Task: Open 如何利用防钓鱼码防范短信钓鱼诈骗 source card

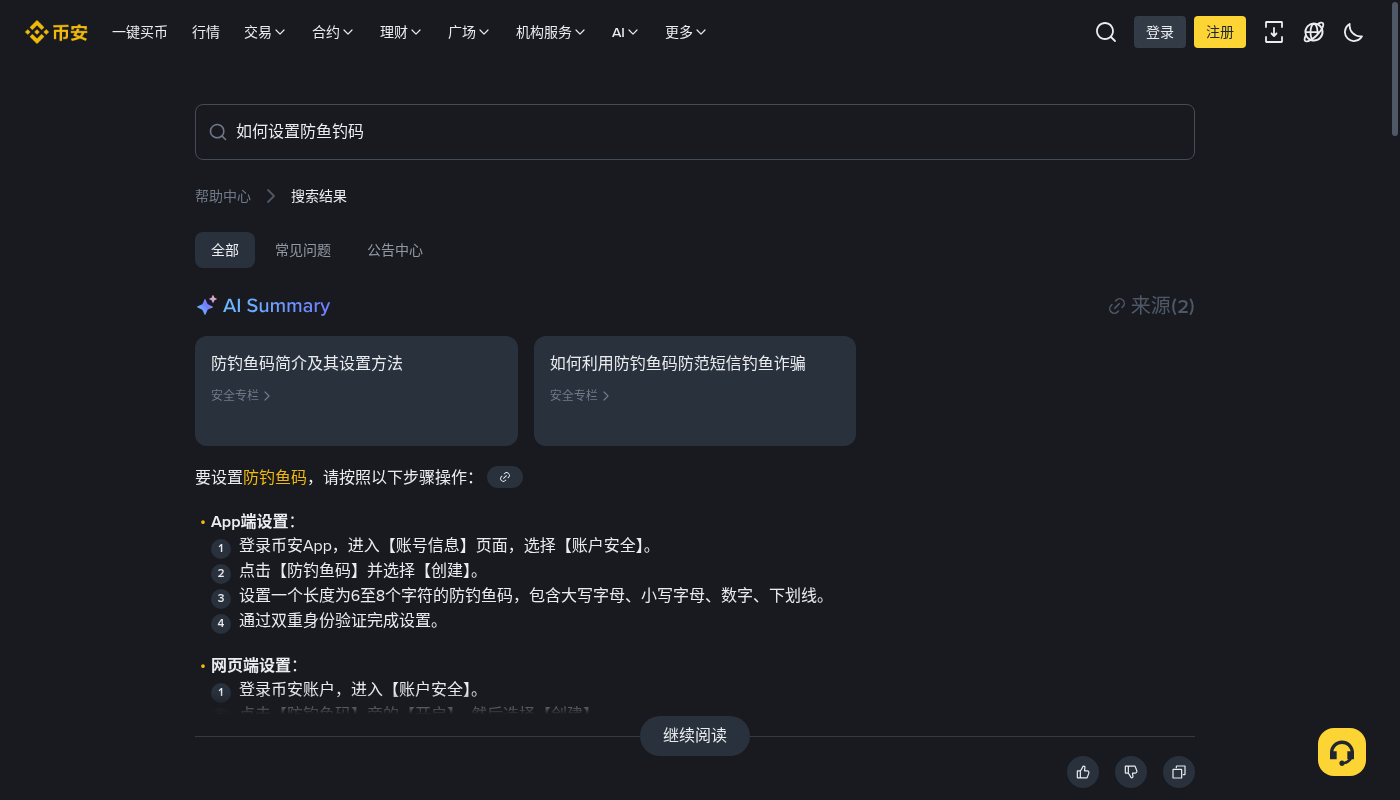Action: coord(695,391)
